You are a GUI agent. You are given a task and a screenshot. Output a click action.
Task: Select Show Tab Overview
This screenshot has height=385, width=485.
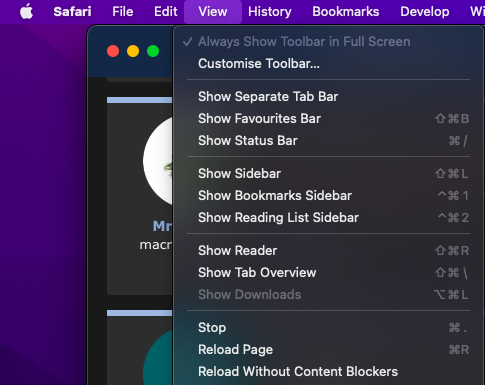(328, 273)
